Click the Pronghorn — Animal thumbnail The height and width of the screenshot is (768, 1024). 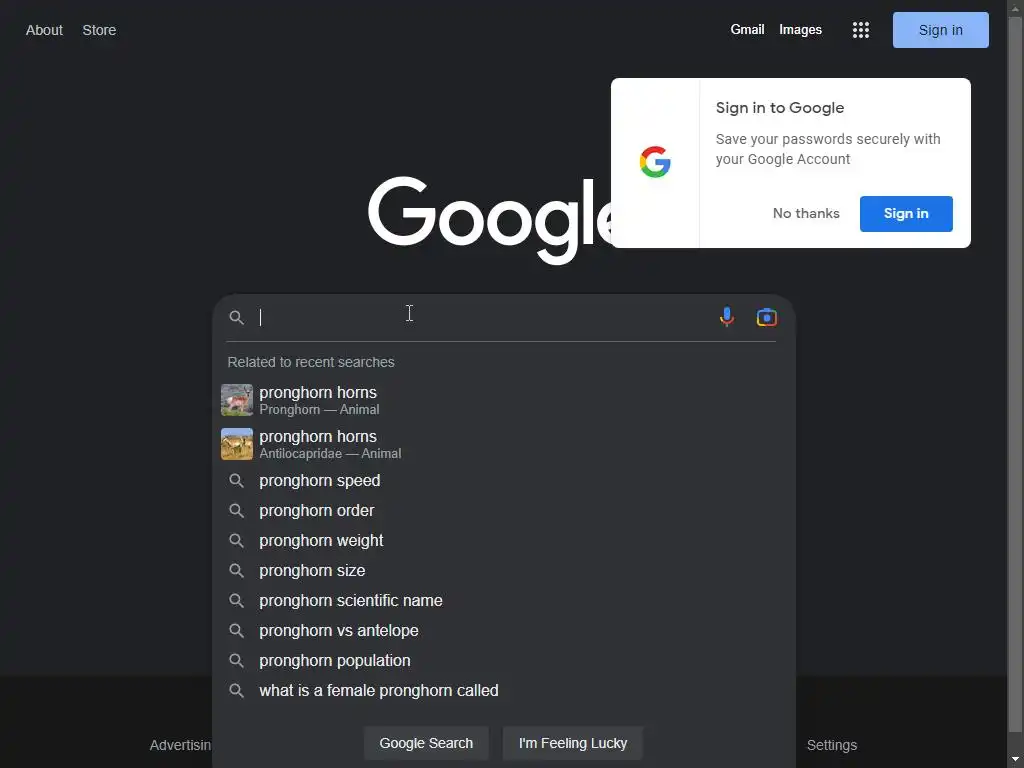[x=237, y=400]
